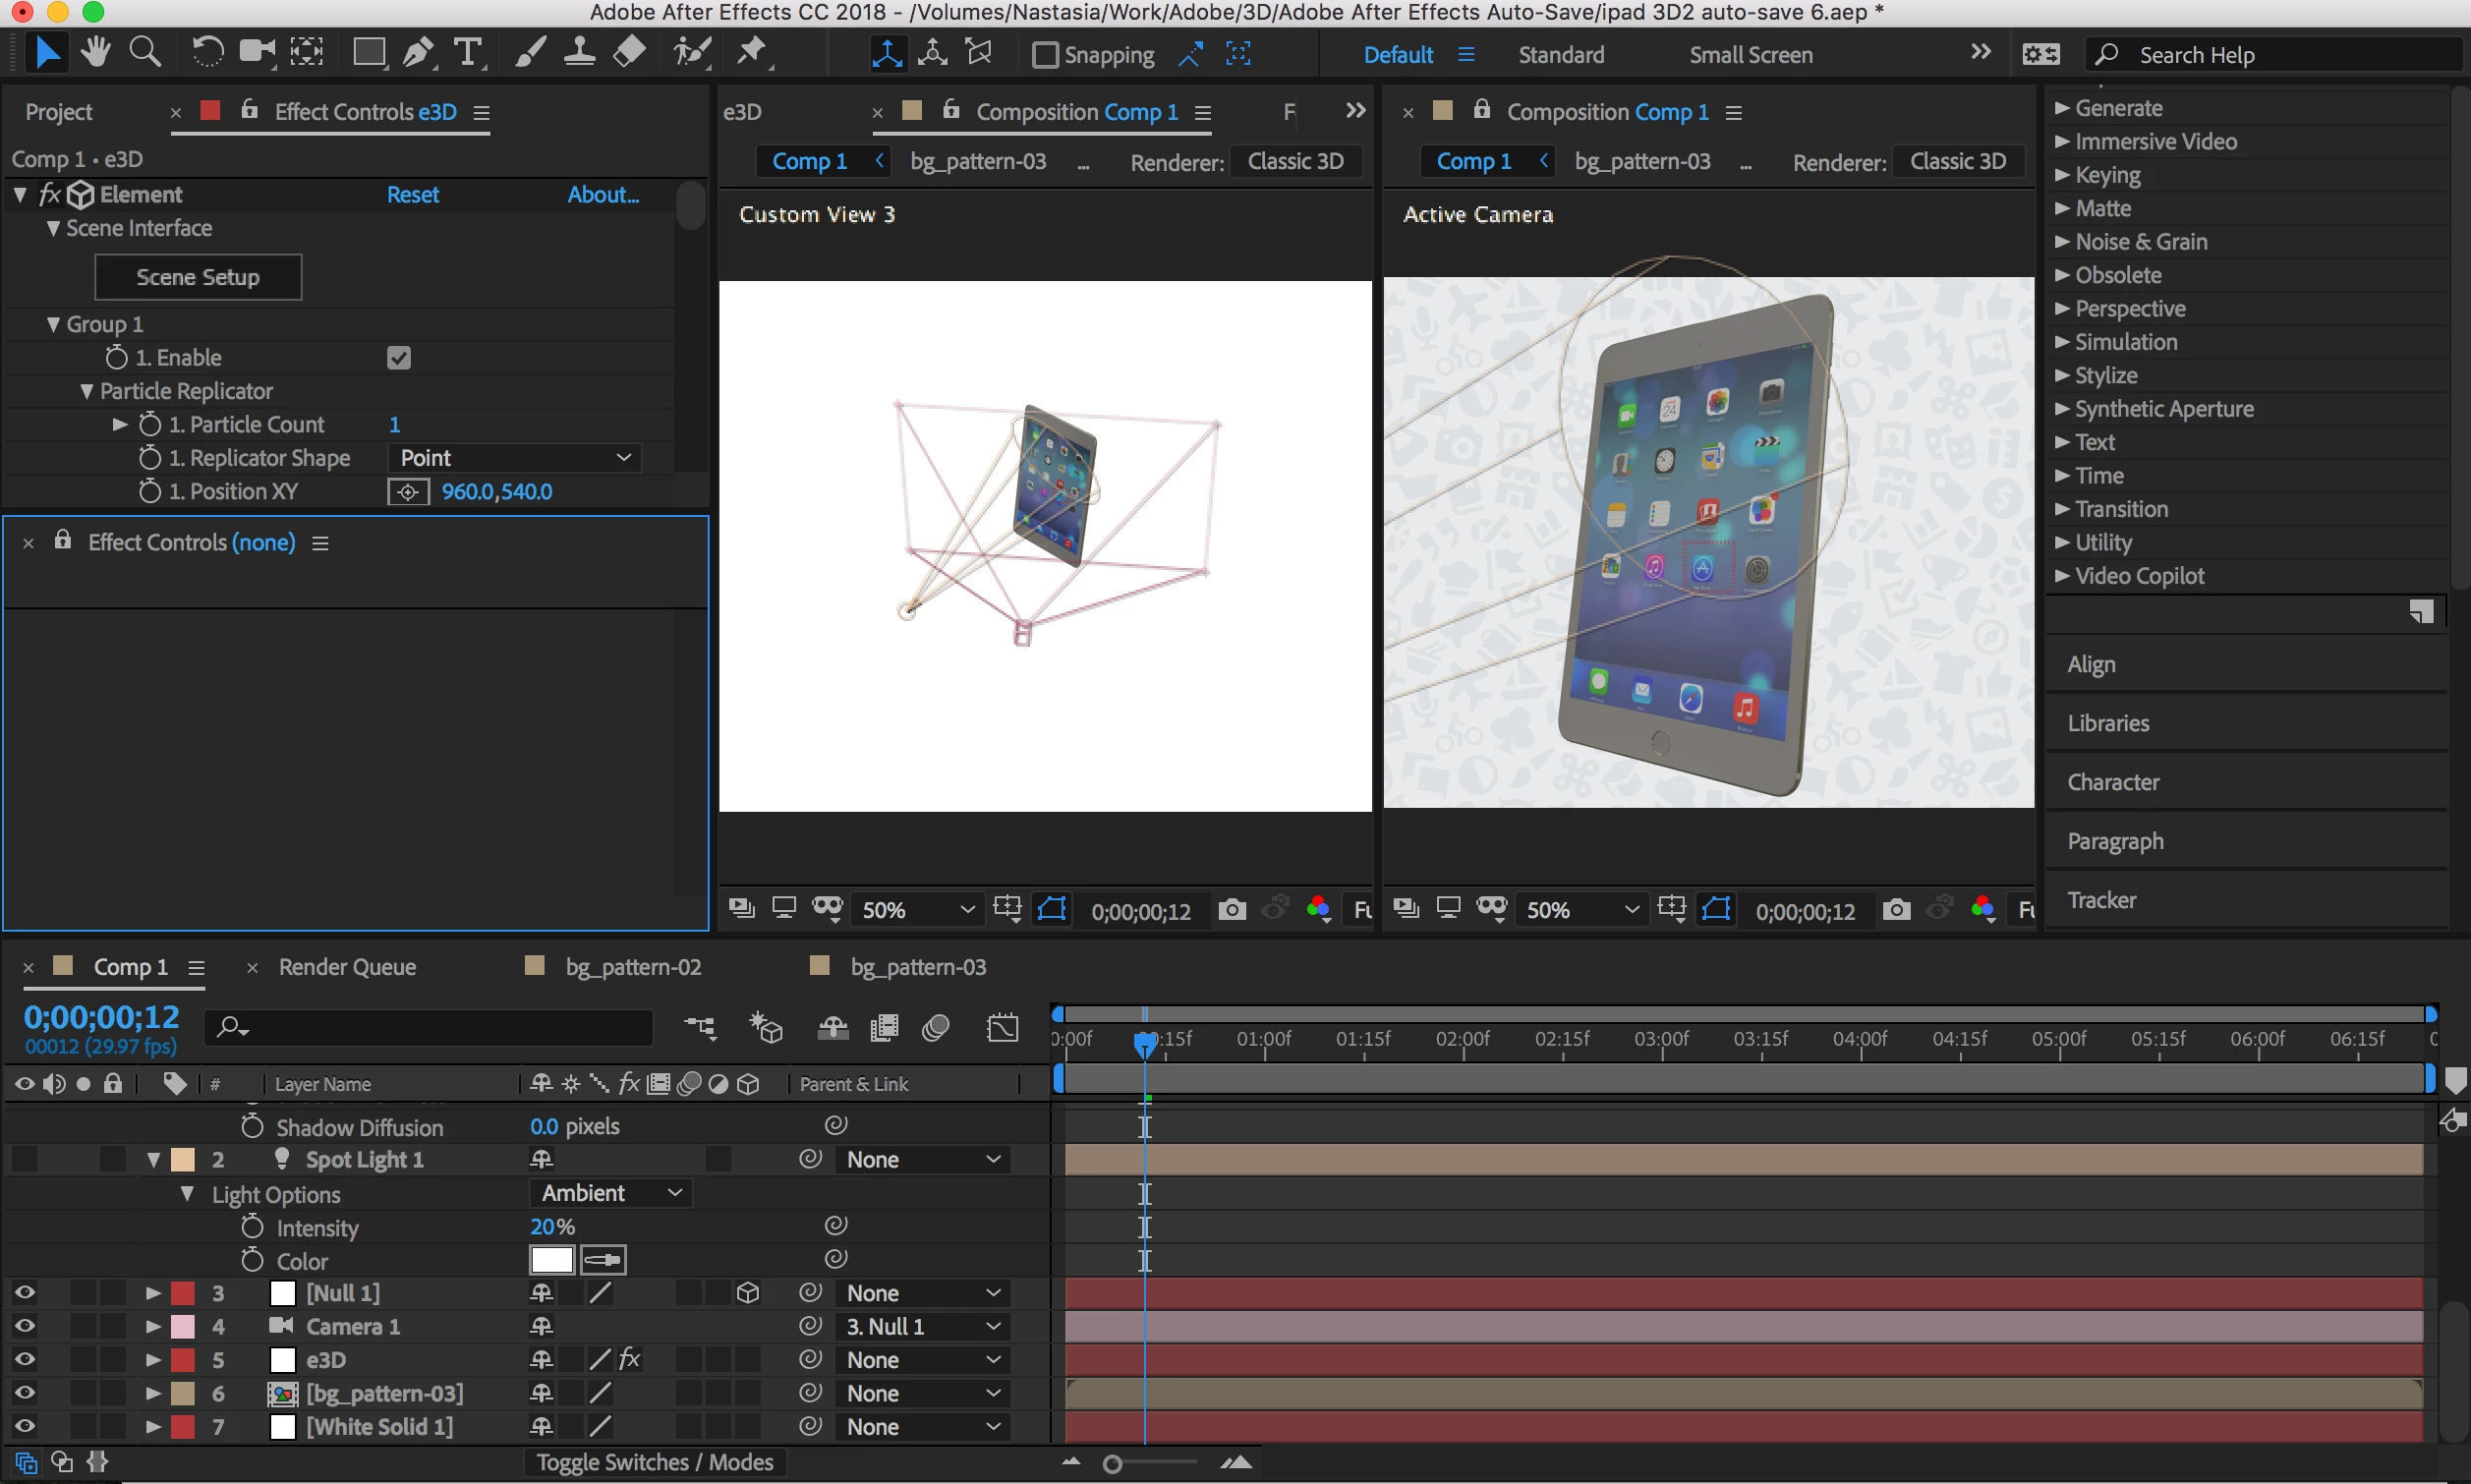Image resolution: width=2471 pixels, height=1484 pixels.
Task: Click Reset for Element effect
Action: click(x=413, y=195)
